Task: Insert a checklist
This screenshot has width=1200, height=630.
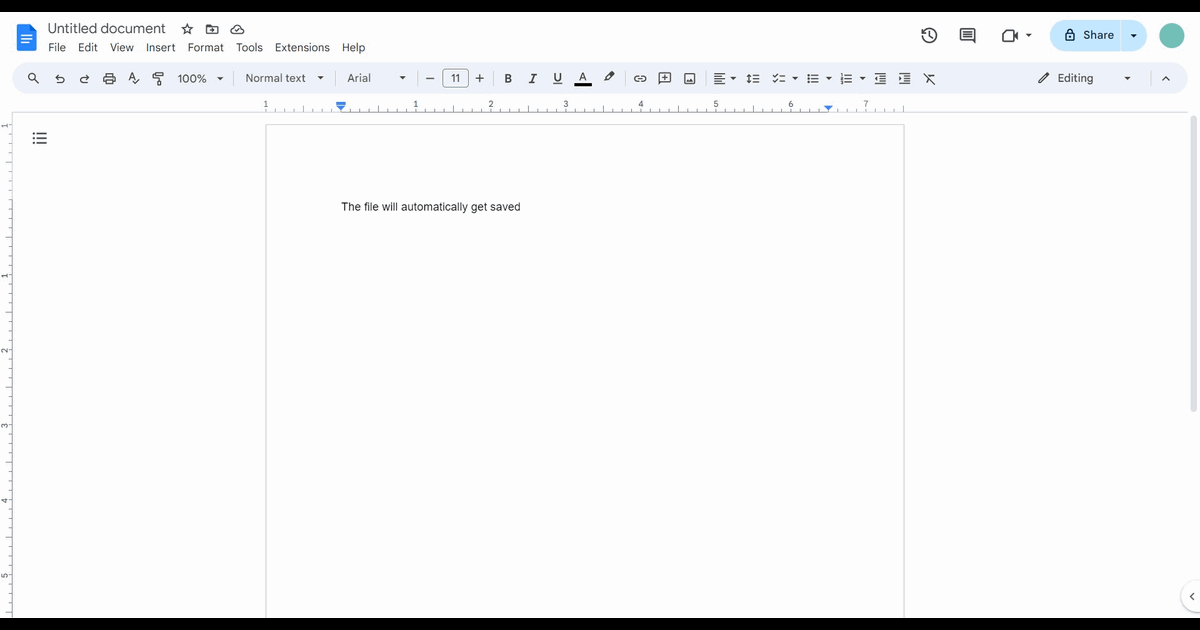Action: click(x=779, y=78)
